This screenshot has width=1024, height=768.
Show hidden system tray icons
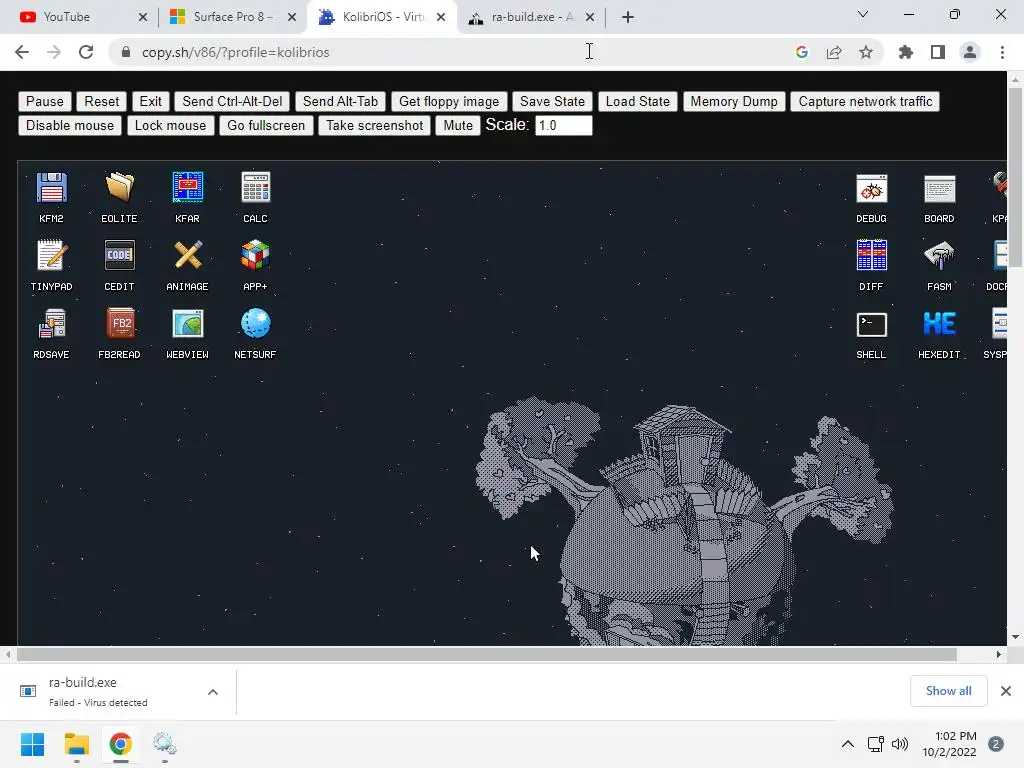pyautogui.click(x=848, y=744)
